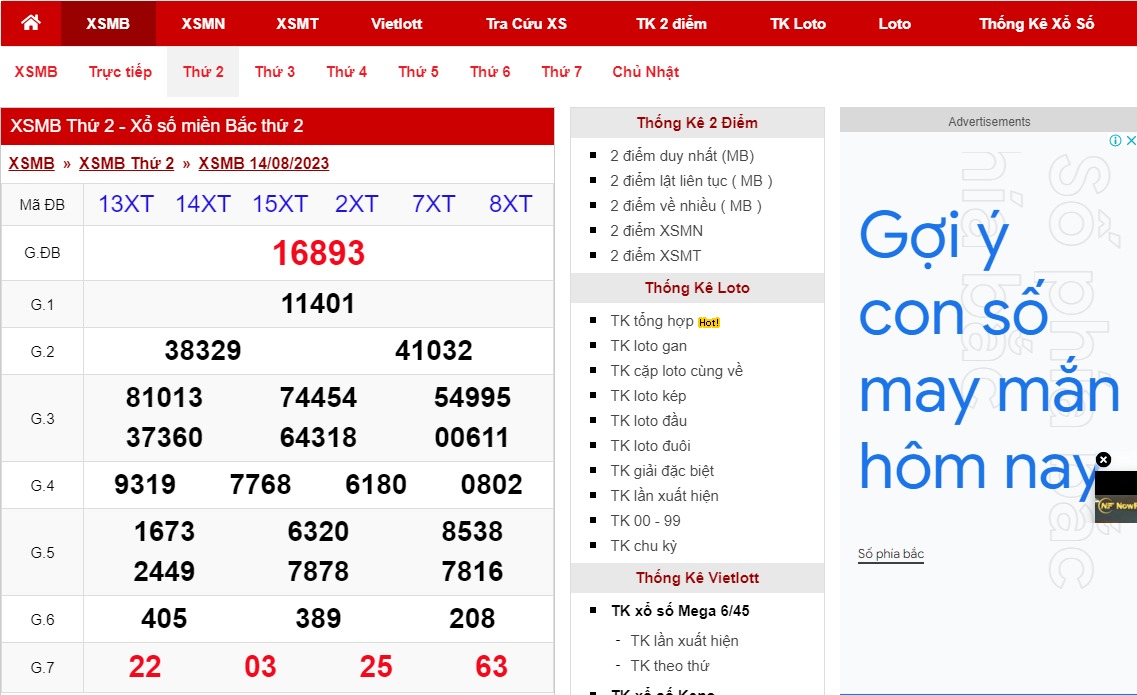Screen dimensions: 1137x695
Task: Select the Trực tiếp tab
Action: coord(120,72)
